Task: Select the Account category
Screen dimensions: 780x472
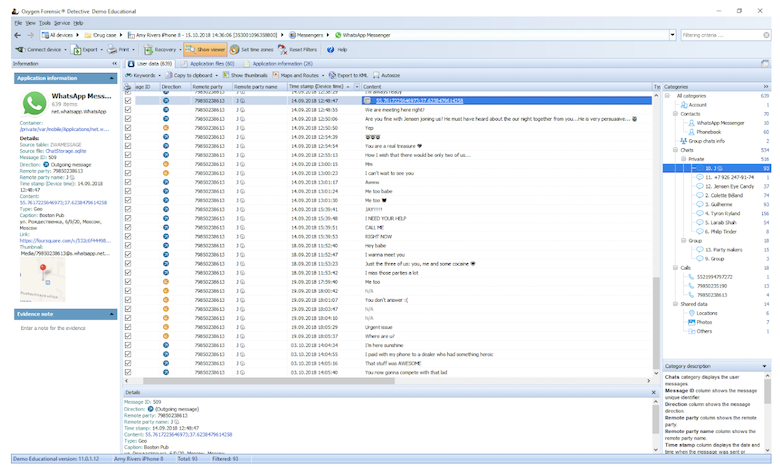Action: pos(697,105)
